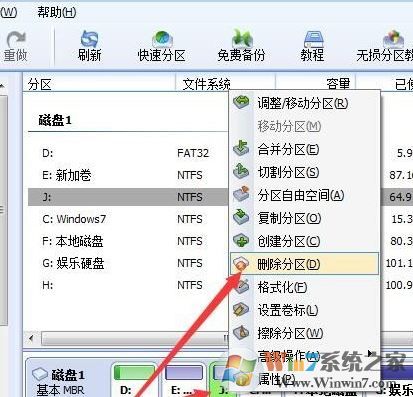Click the icon beside 分区自由空间(A)
The height and width of the screenshot is (397, 413).
(x=241, y=194)
